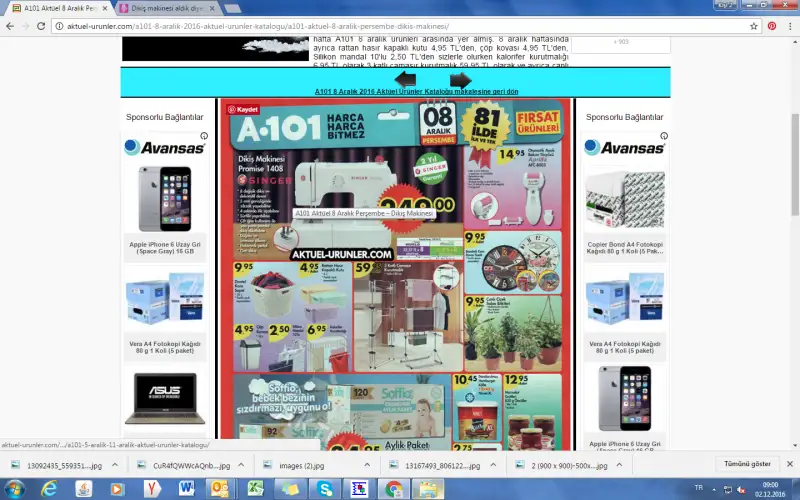
Task: Click the address bar URL field
Action: point(406,26)
